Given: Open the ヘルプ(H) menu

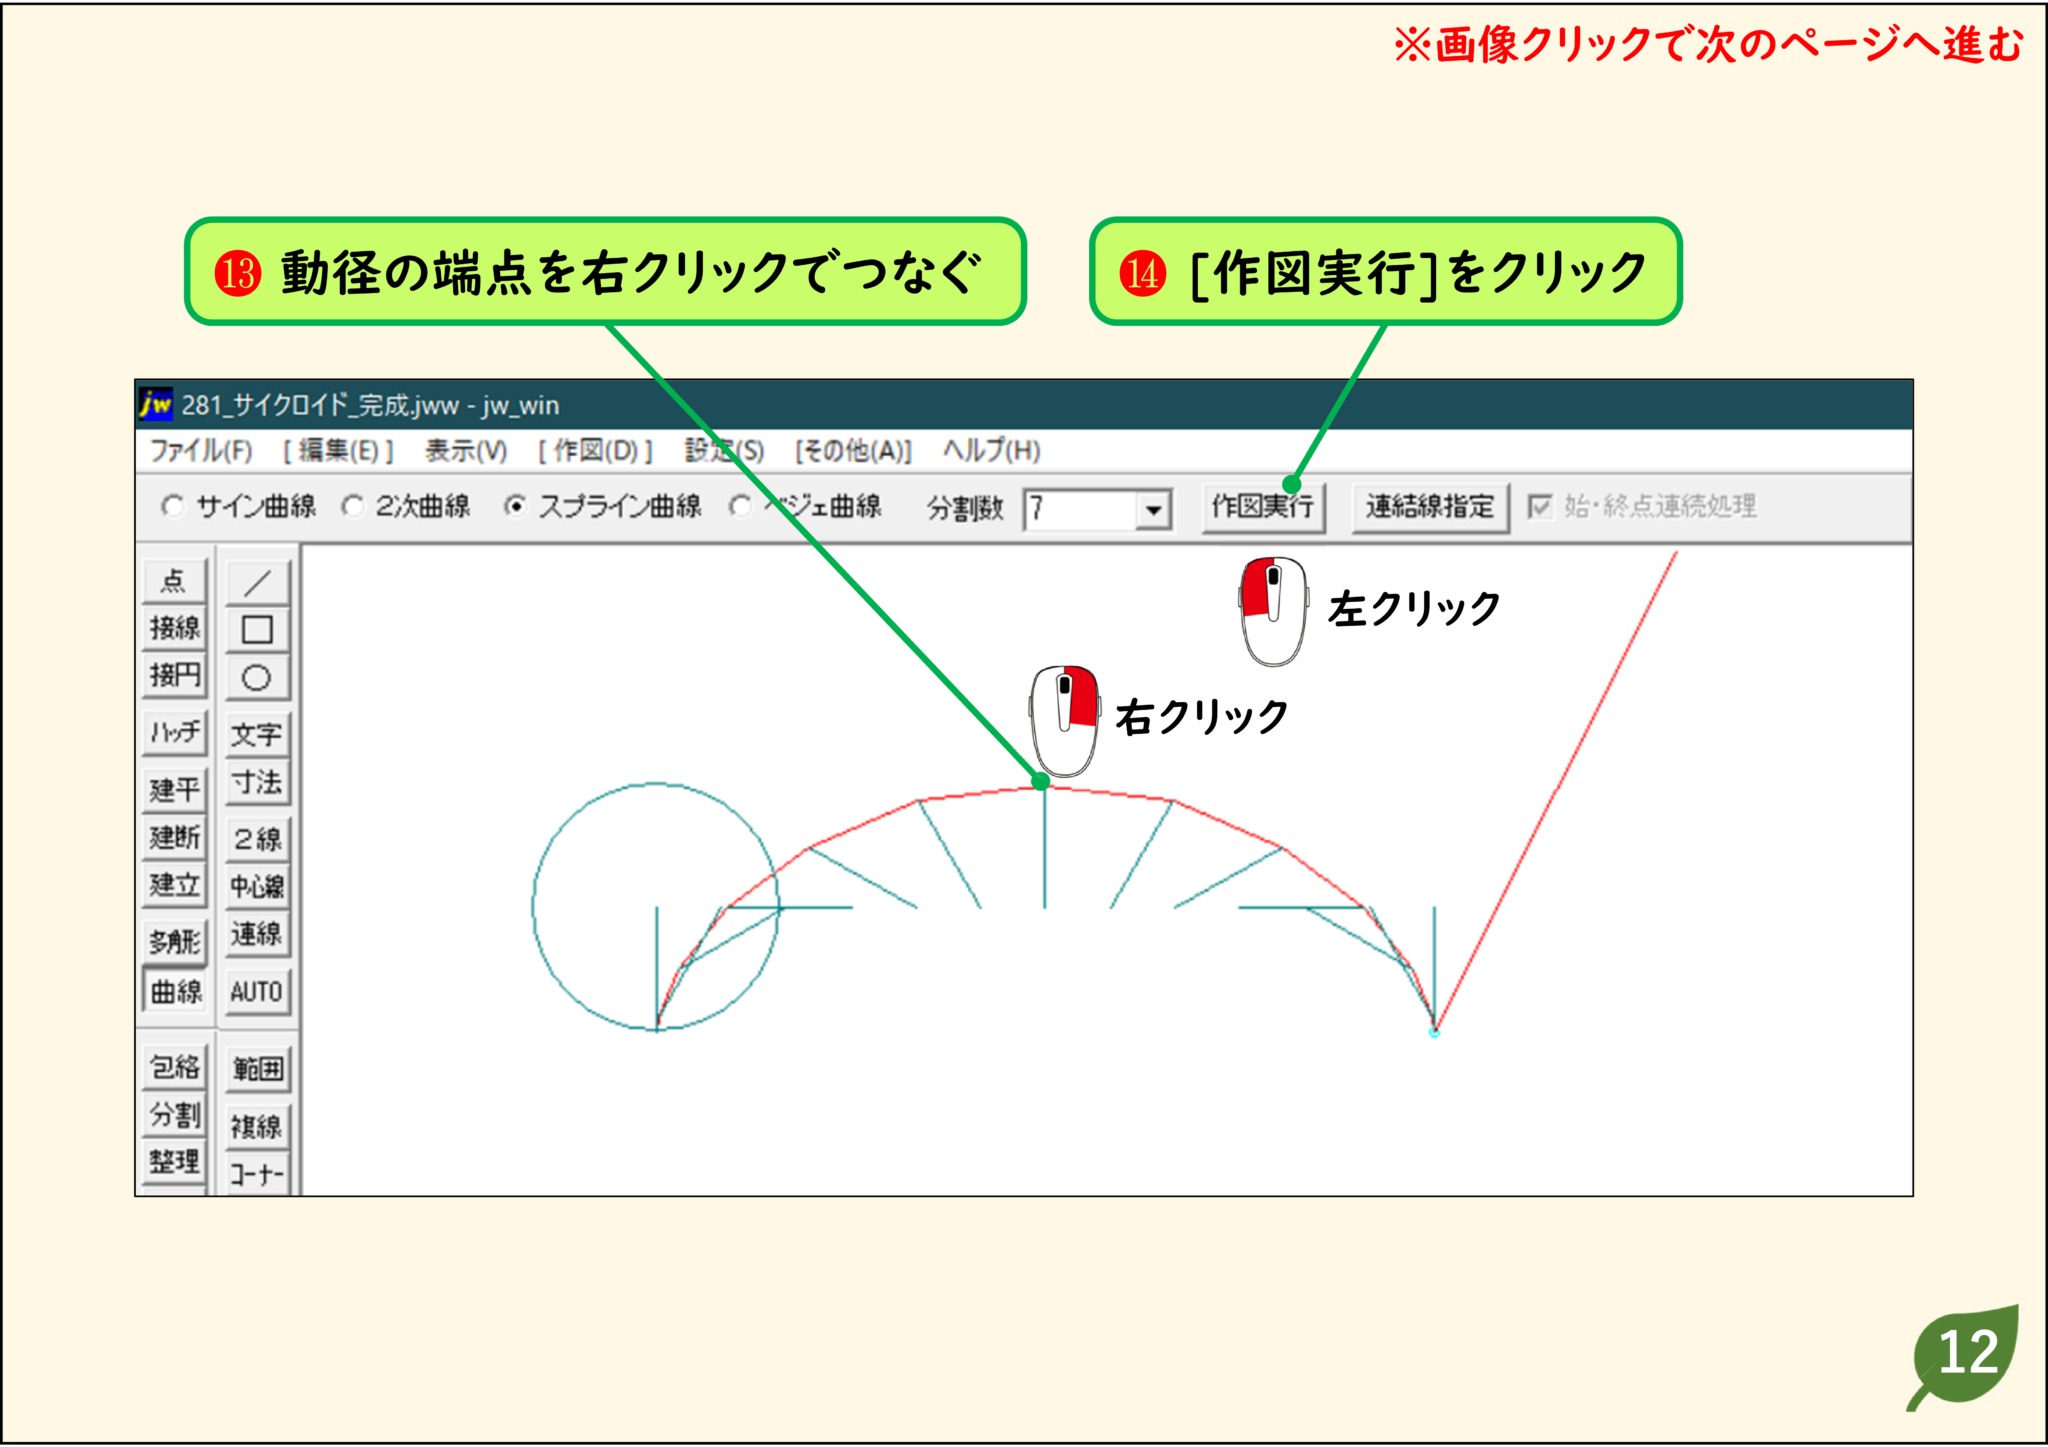Looking at the screenshot, I should (990, 451).
